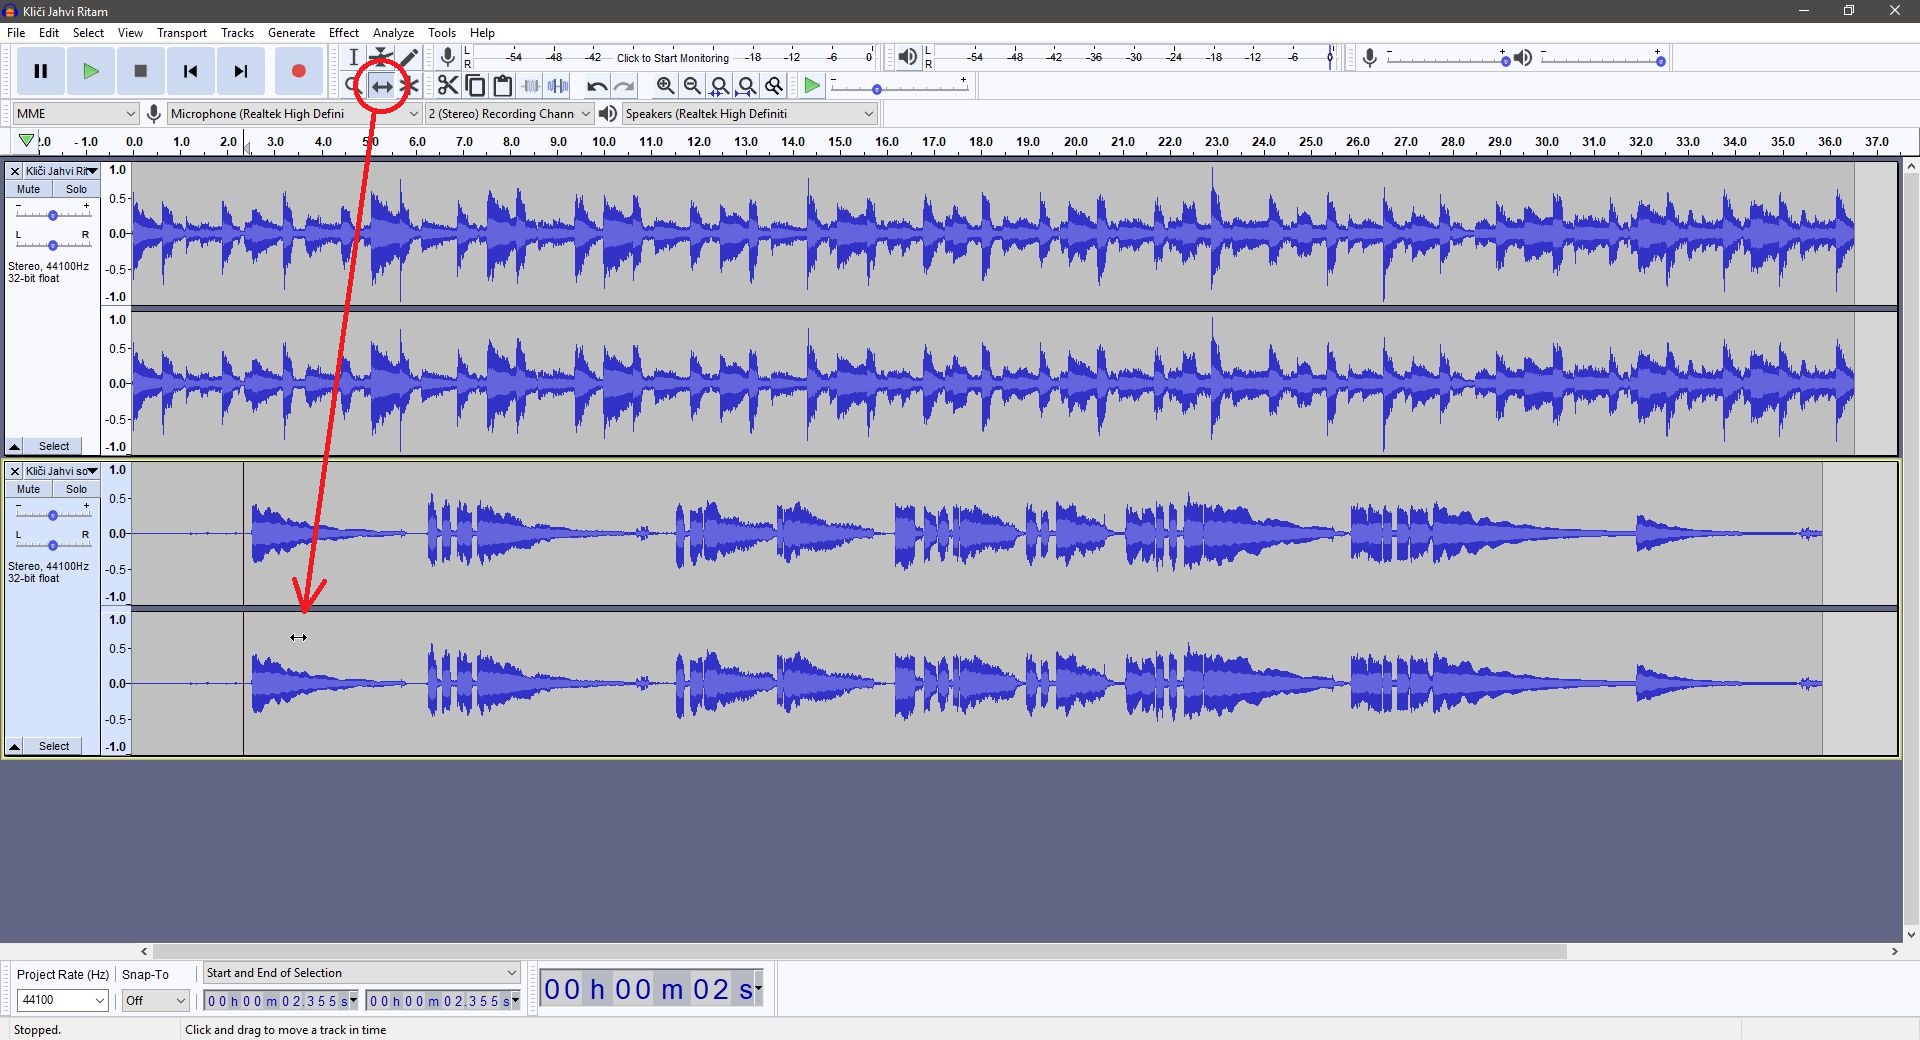This screenshot has height=1040, width=1920.
Task: Select the Draw (pencil) tool
Action: pyautogui.click(x=409, y=57)
